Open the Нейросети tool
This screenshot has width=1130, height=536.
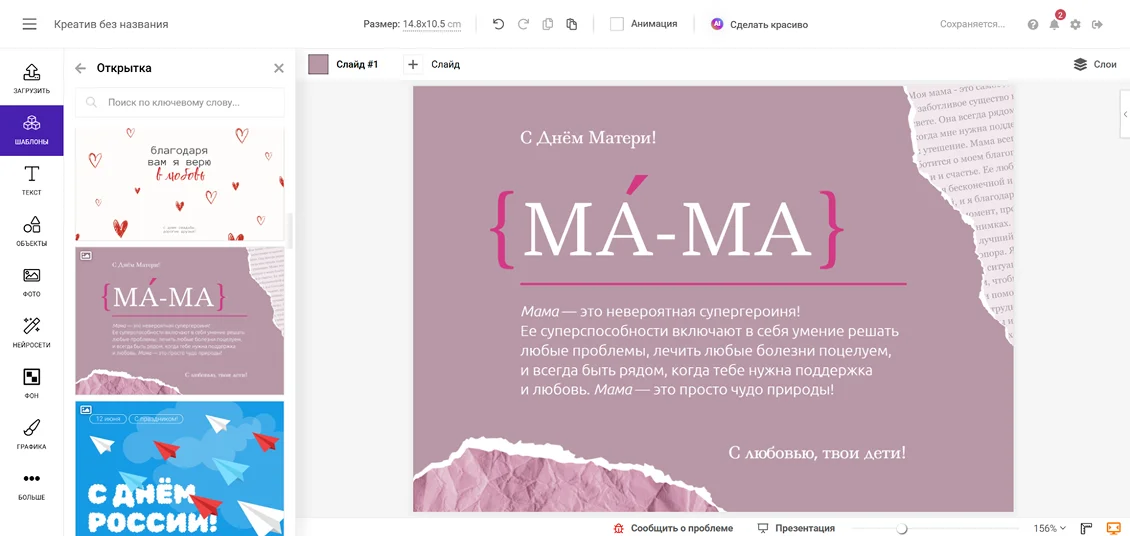click(x=31, y=333)
